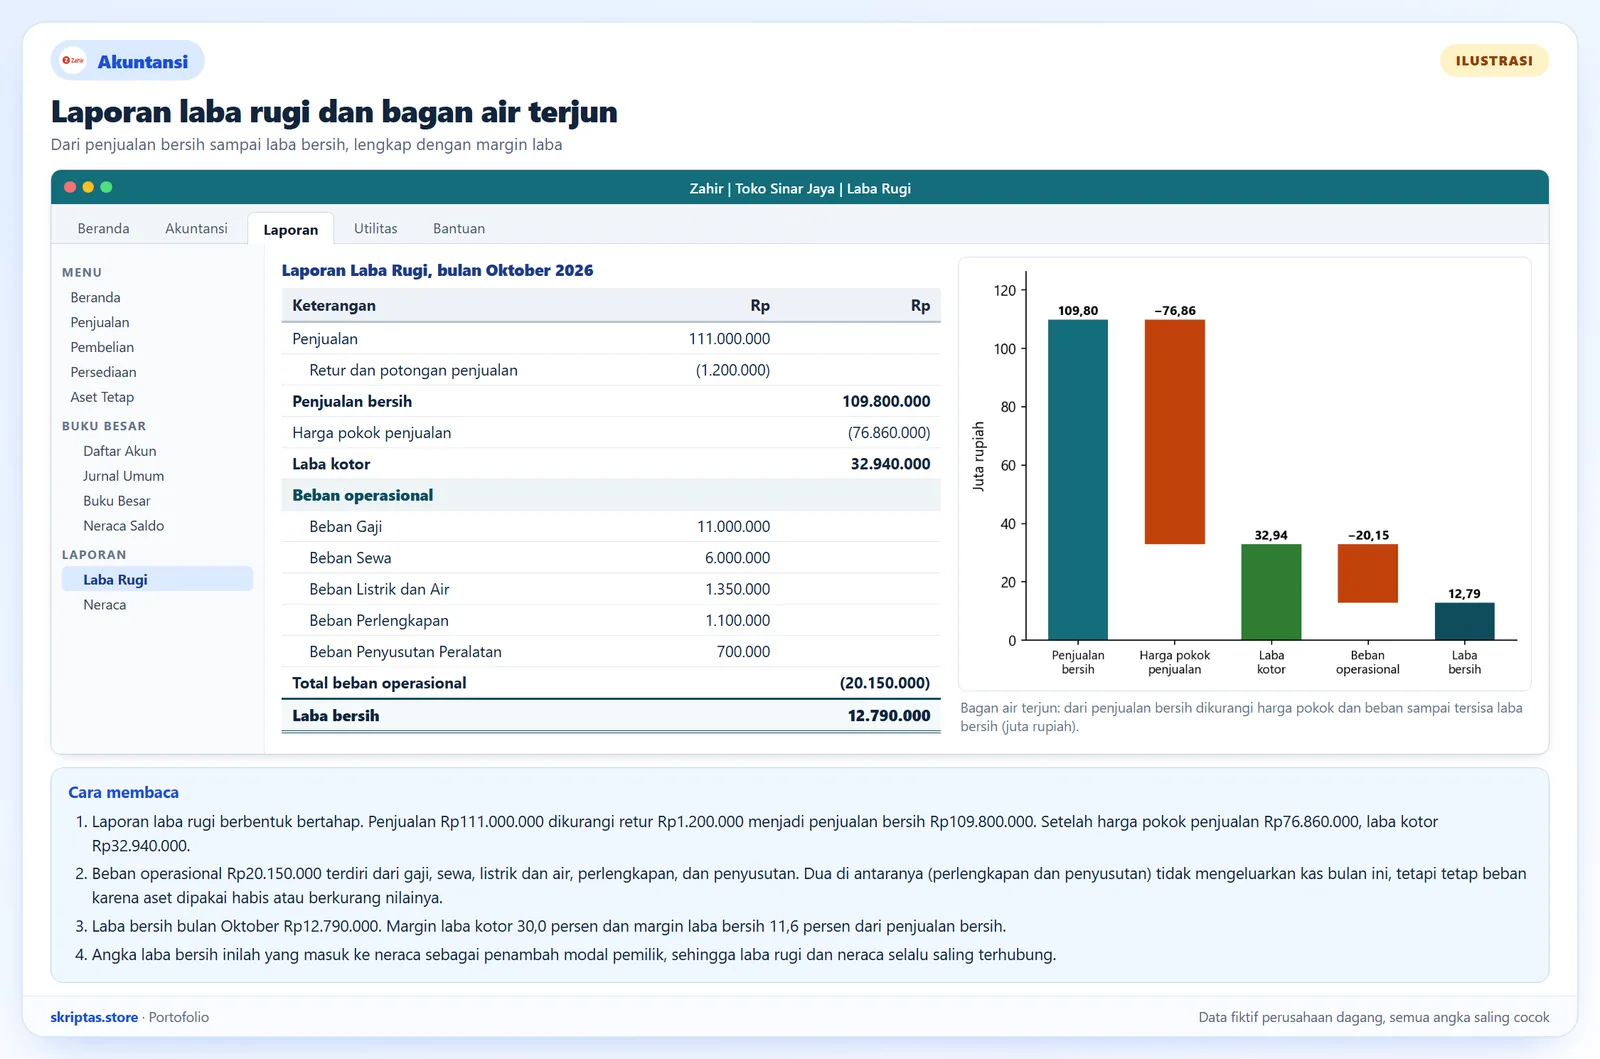Click the yellow minimize dot

[88, 187]
